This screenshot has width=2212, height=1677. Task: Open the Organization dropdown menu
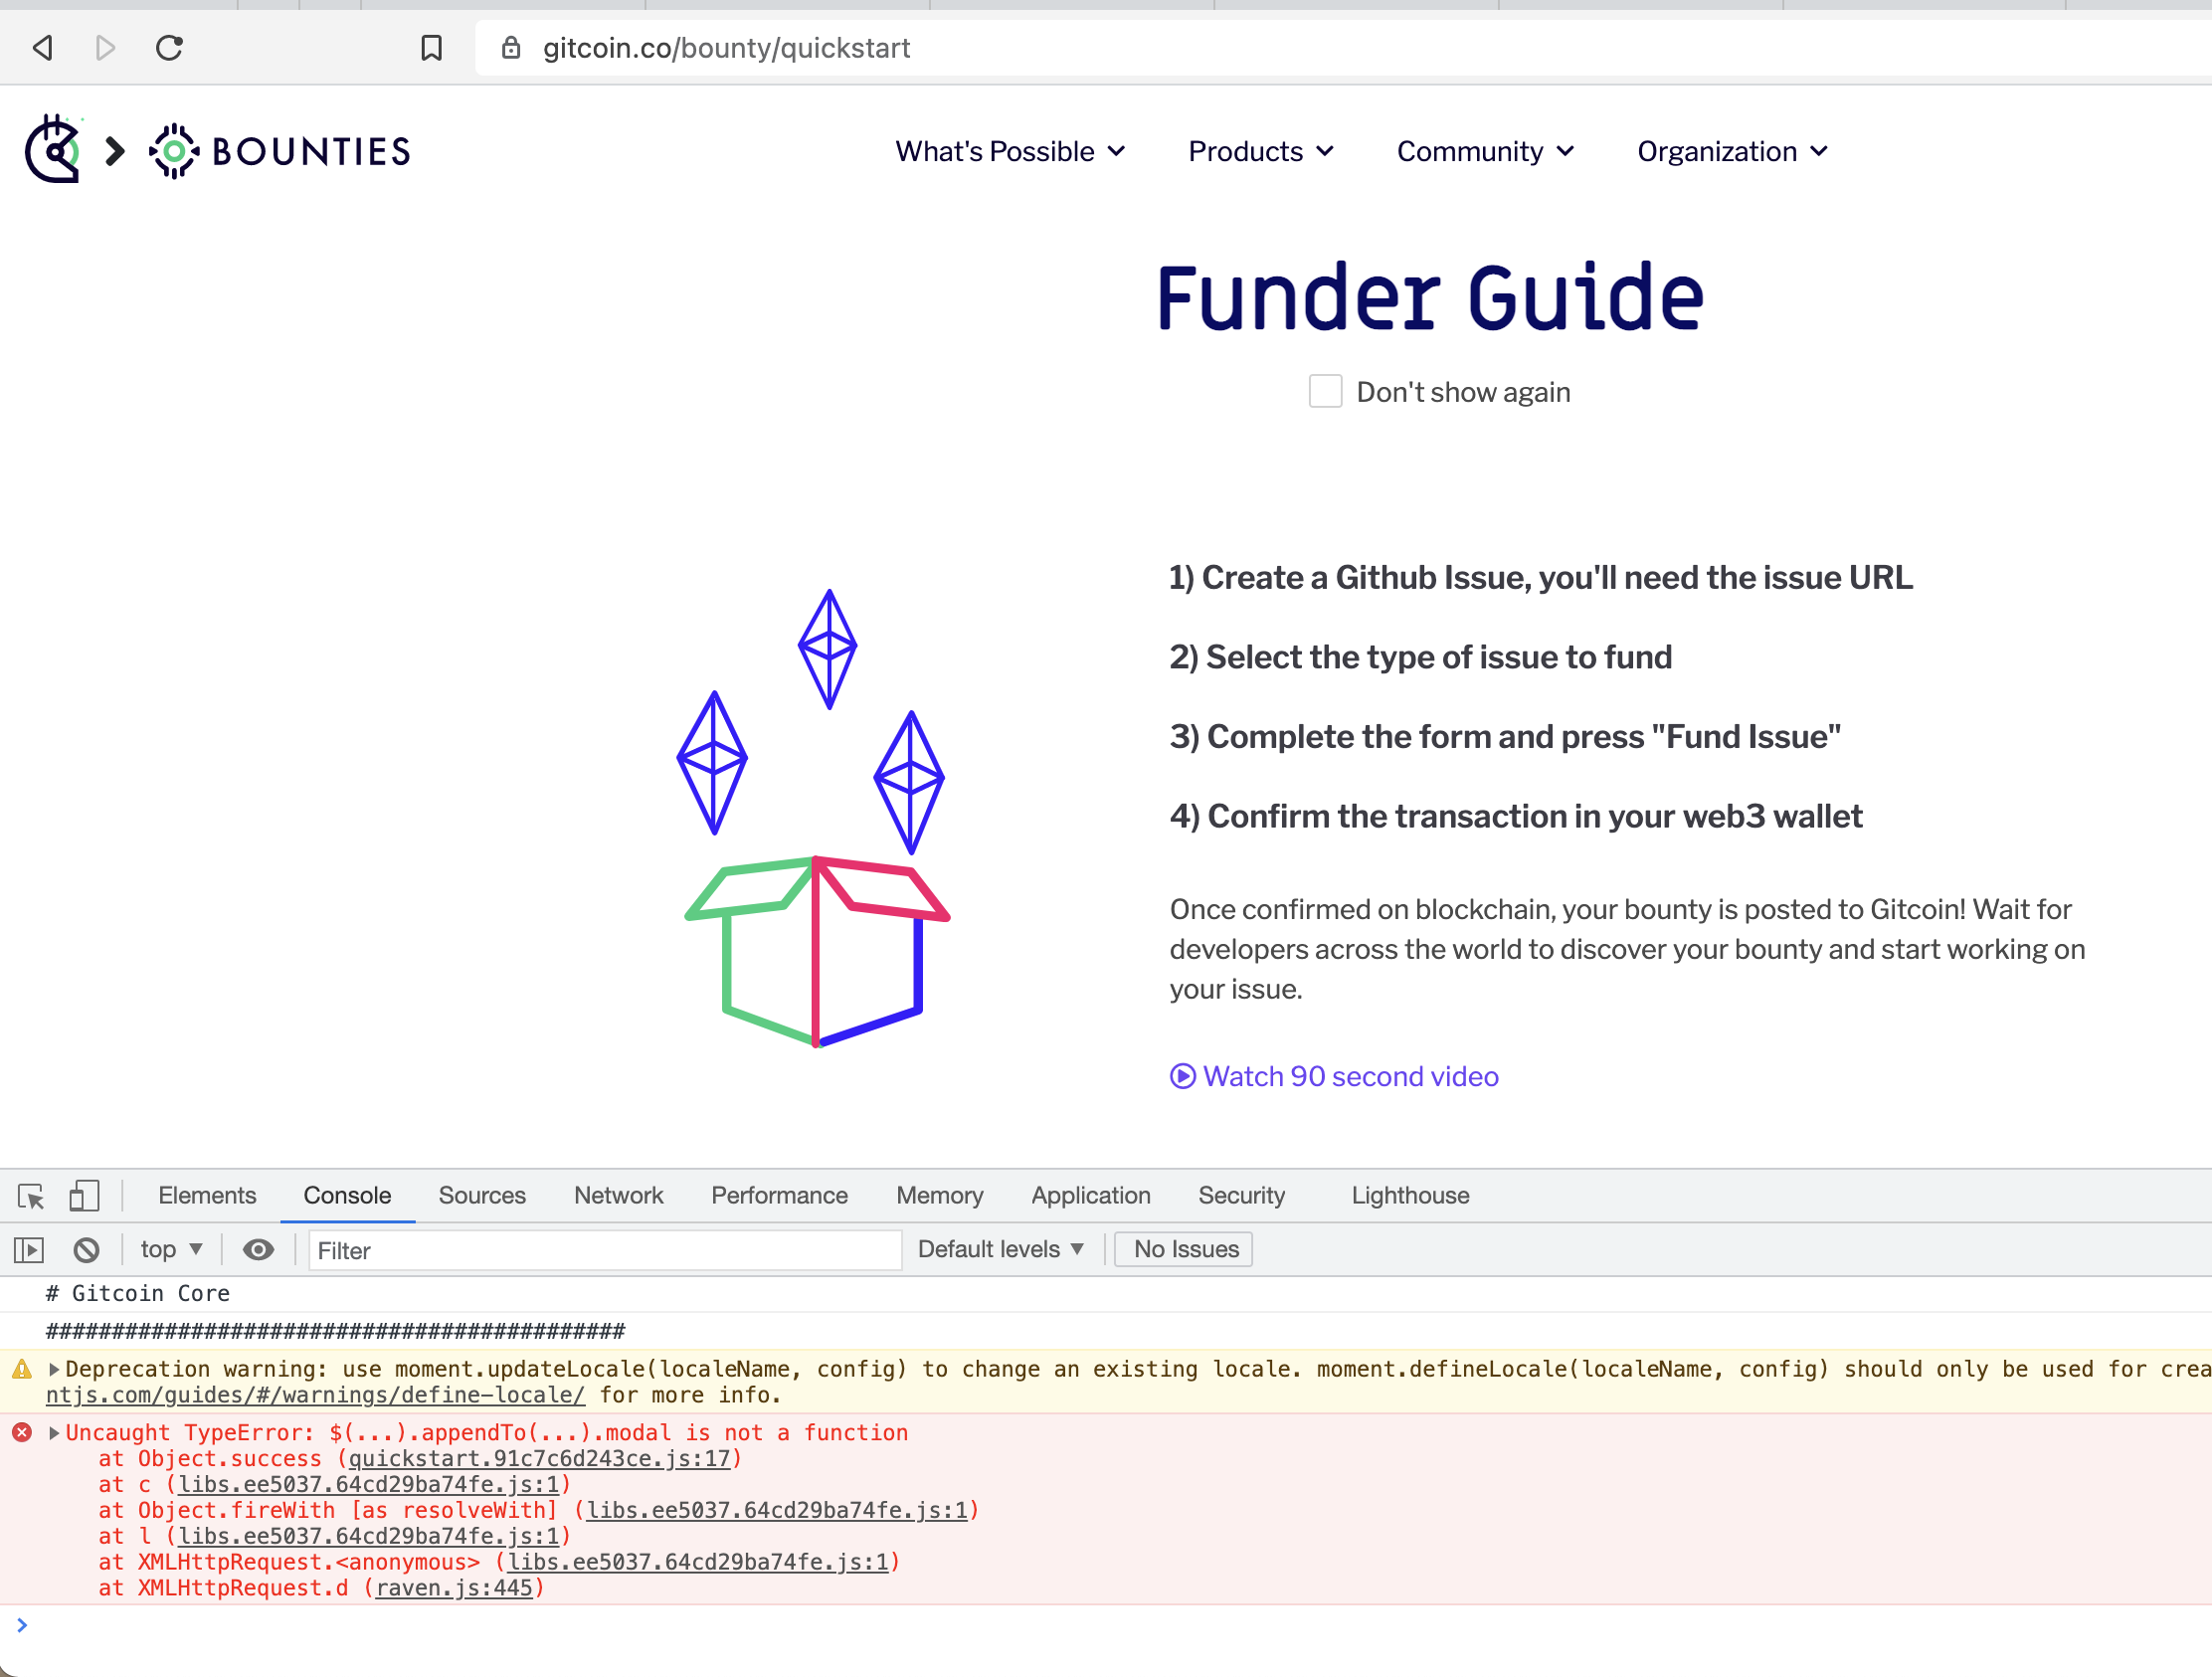pyautogui.click(x=1732, y=151)
